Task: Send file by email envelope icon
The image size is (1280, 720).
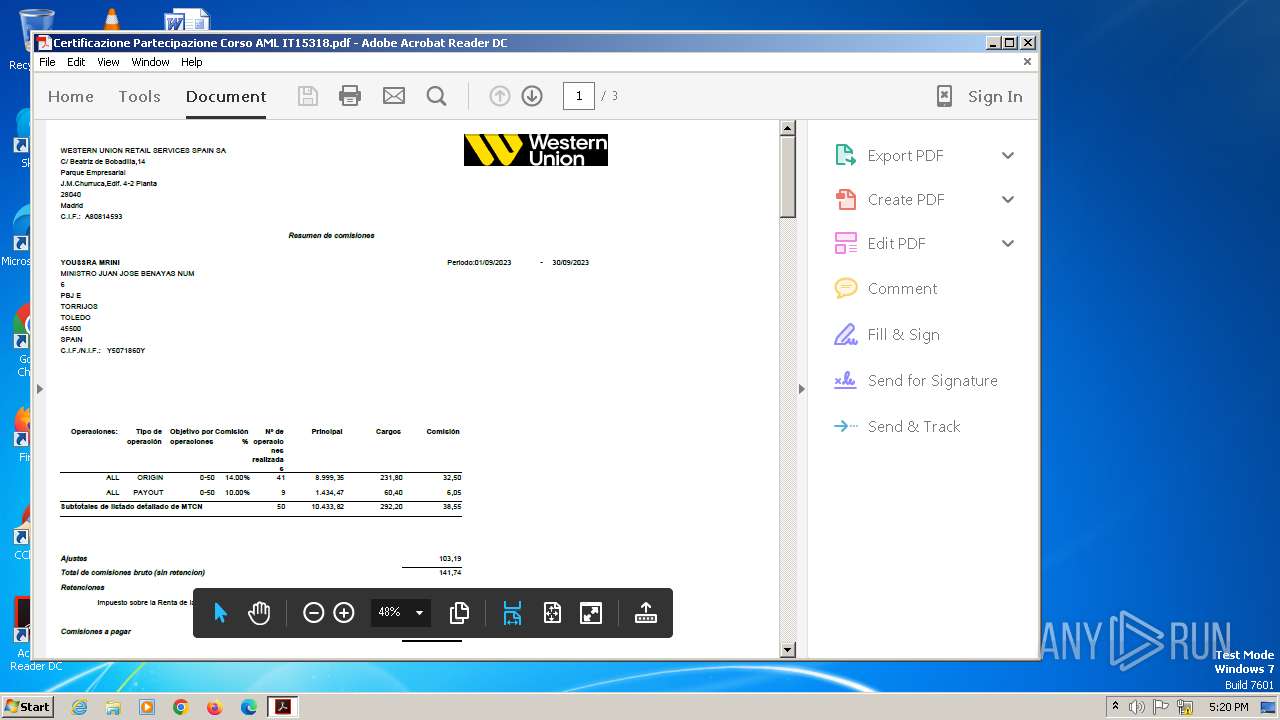Action: pos(394,96)
